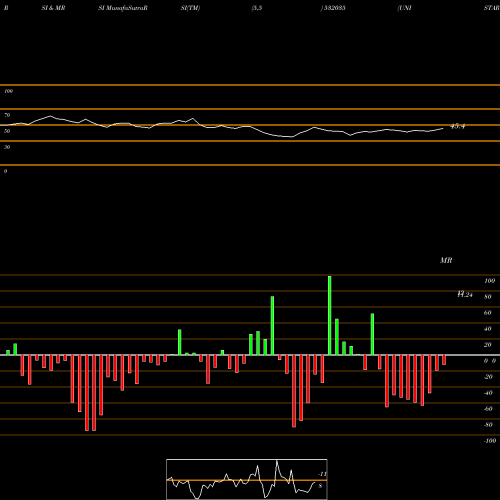Click the MR axis label -40
The image size is (500, 500).
[x=488, y=393]
